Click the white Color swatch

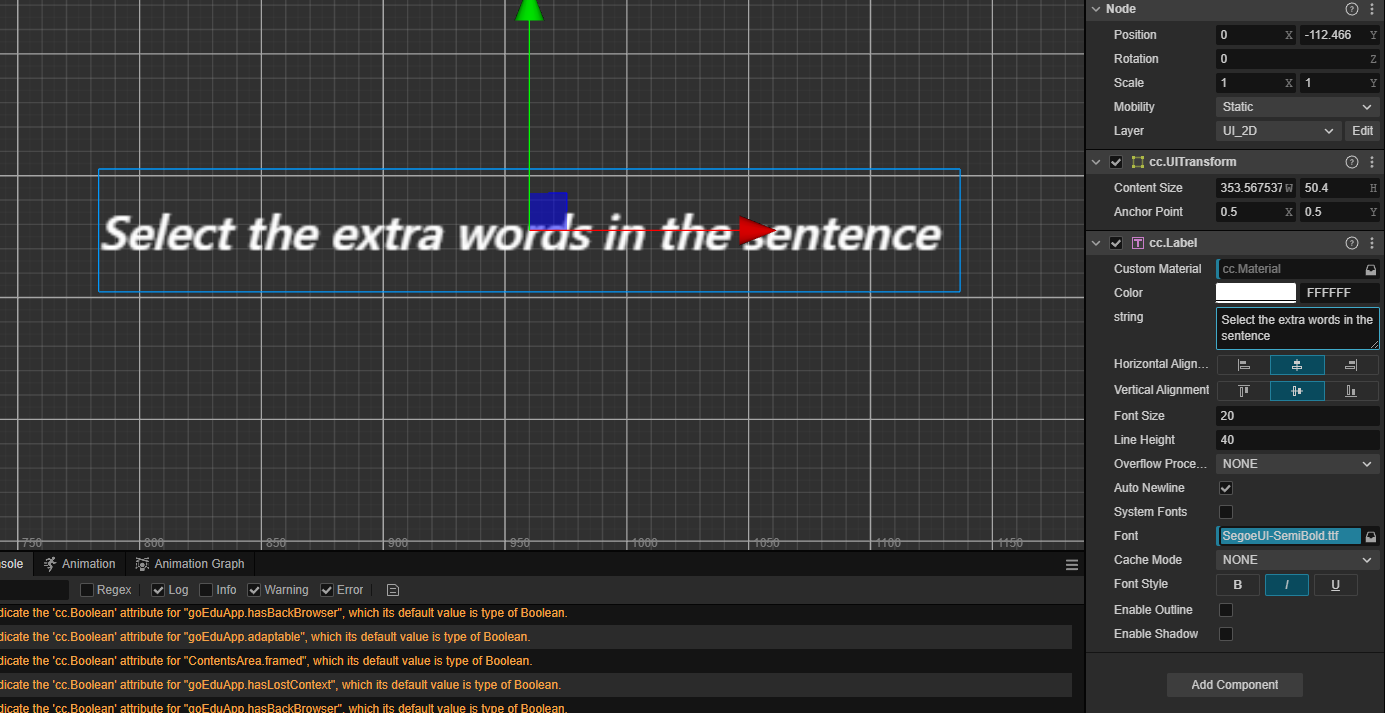point(1255,293)
